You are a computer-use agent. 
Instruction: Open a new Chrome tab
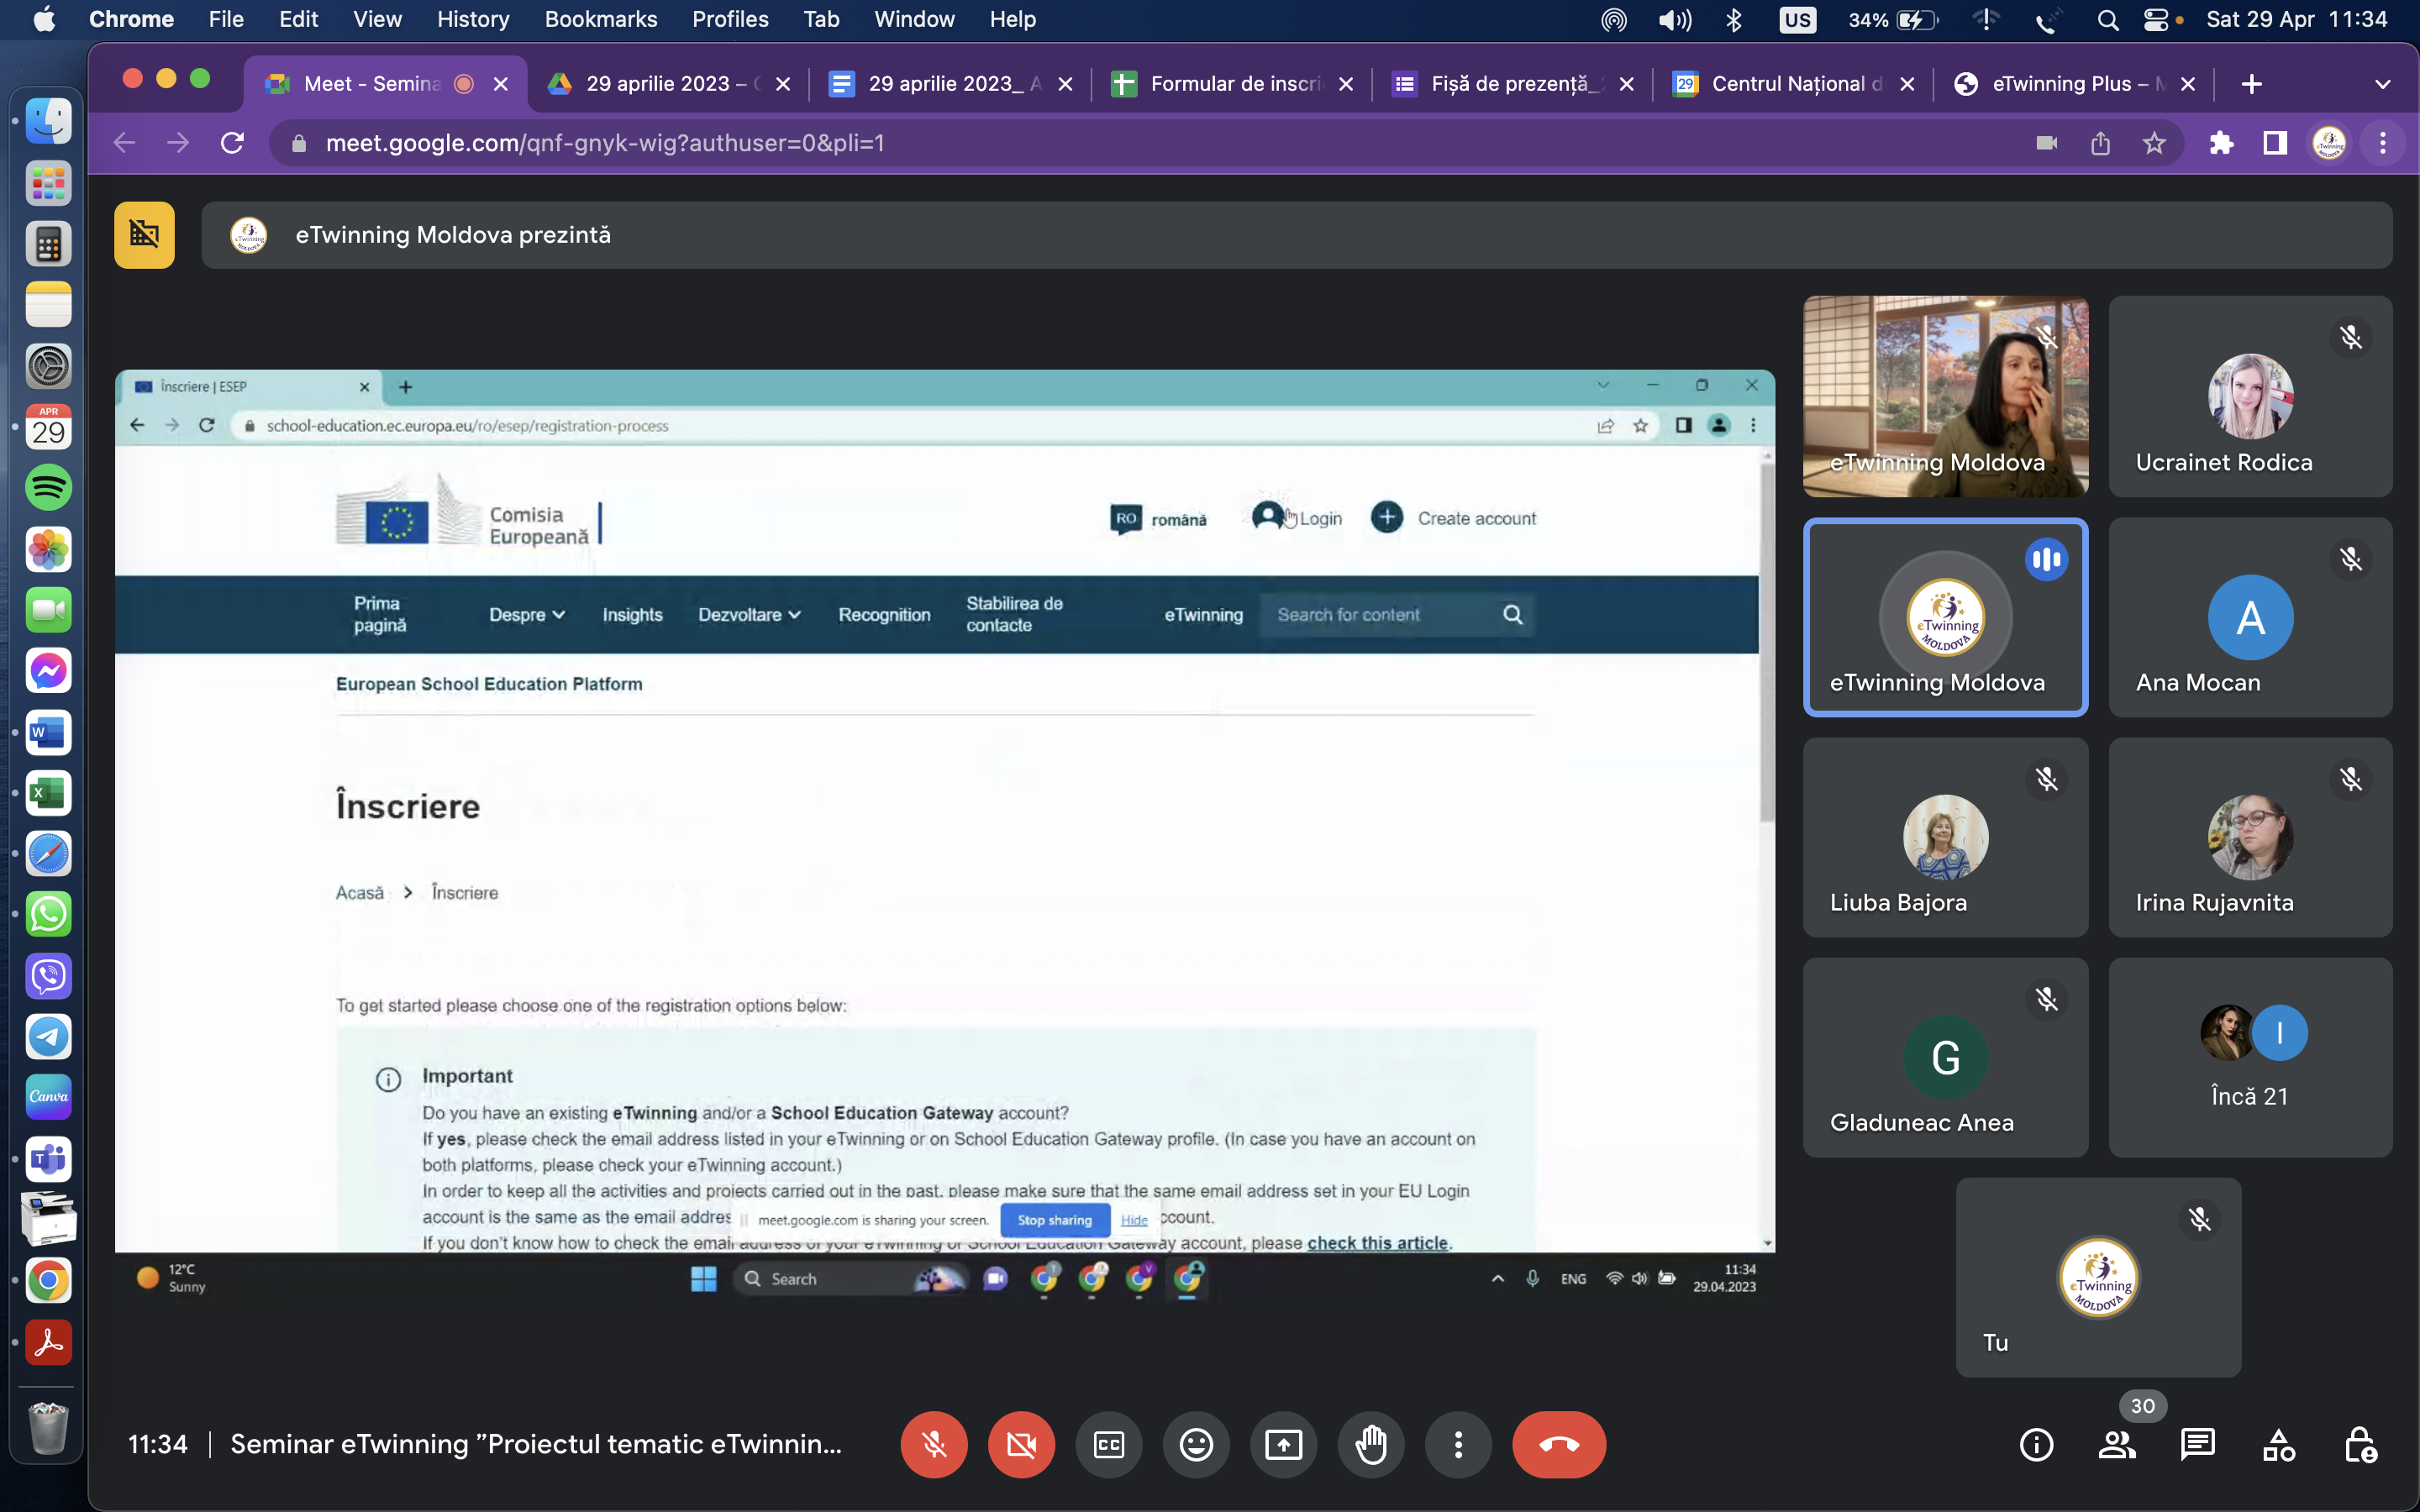click(x=2251, y=84)
